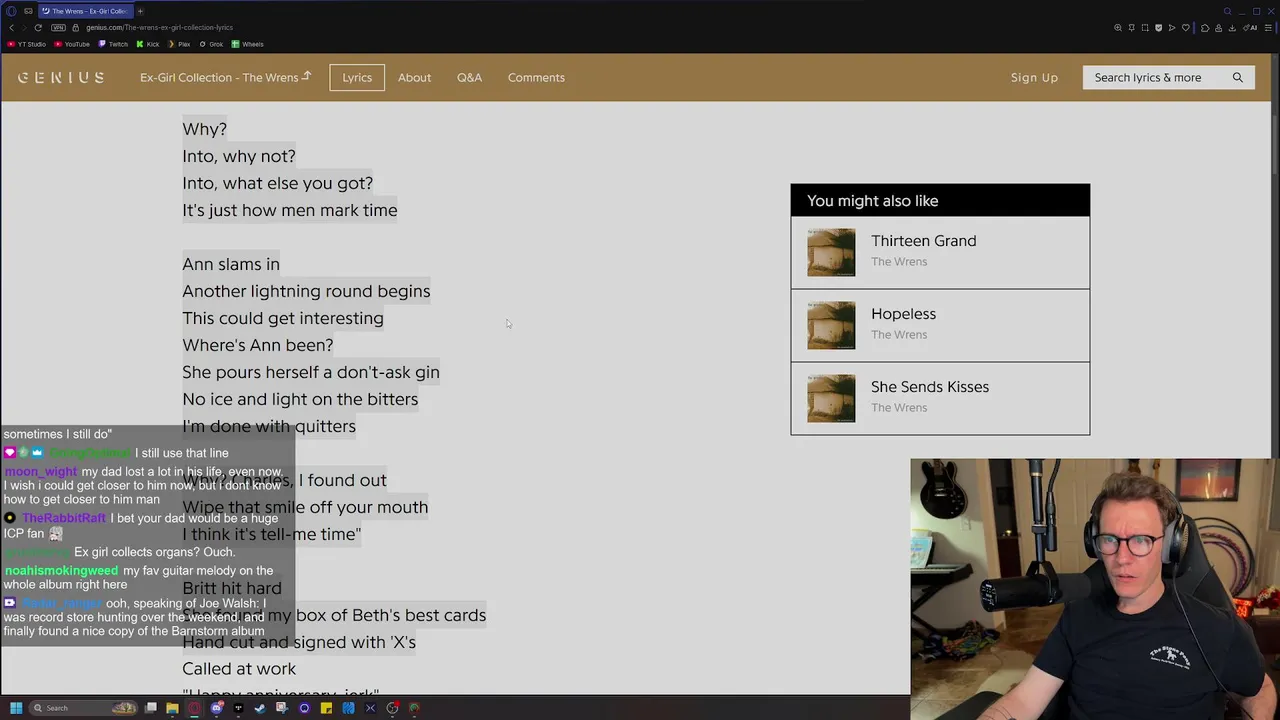This screenshot has height=720, width=1280.
Task: Open Kick bookmark
Action: (148, 44)
